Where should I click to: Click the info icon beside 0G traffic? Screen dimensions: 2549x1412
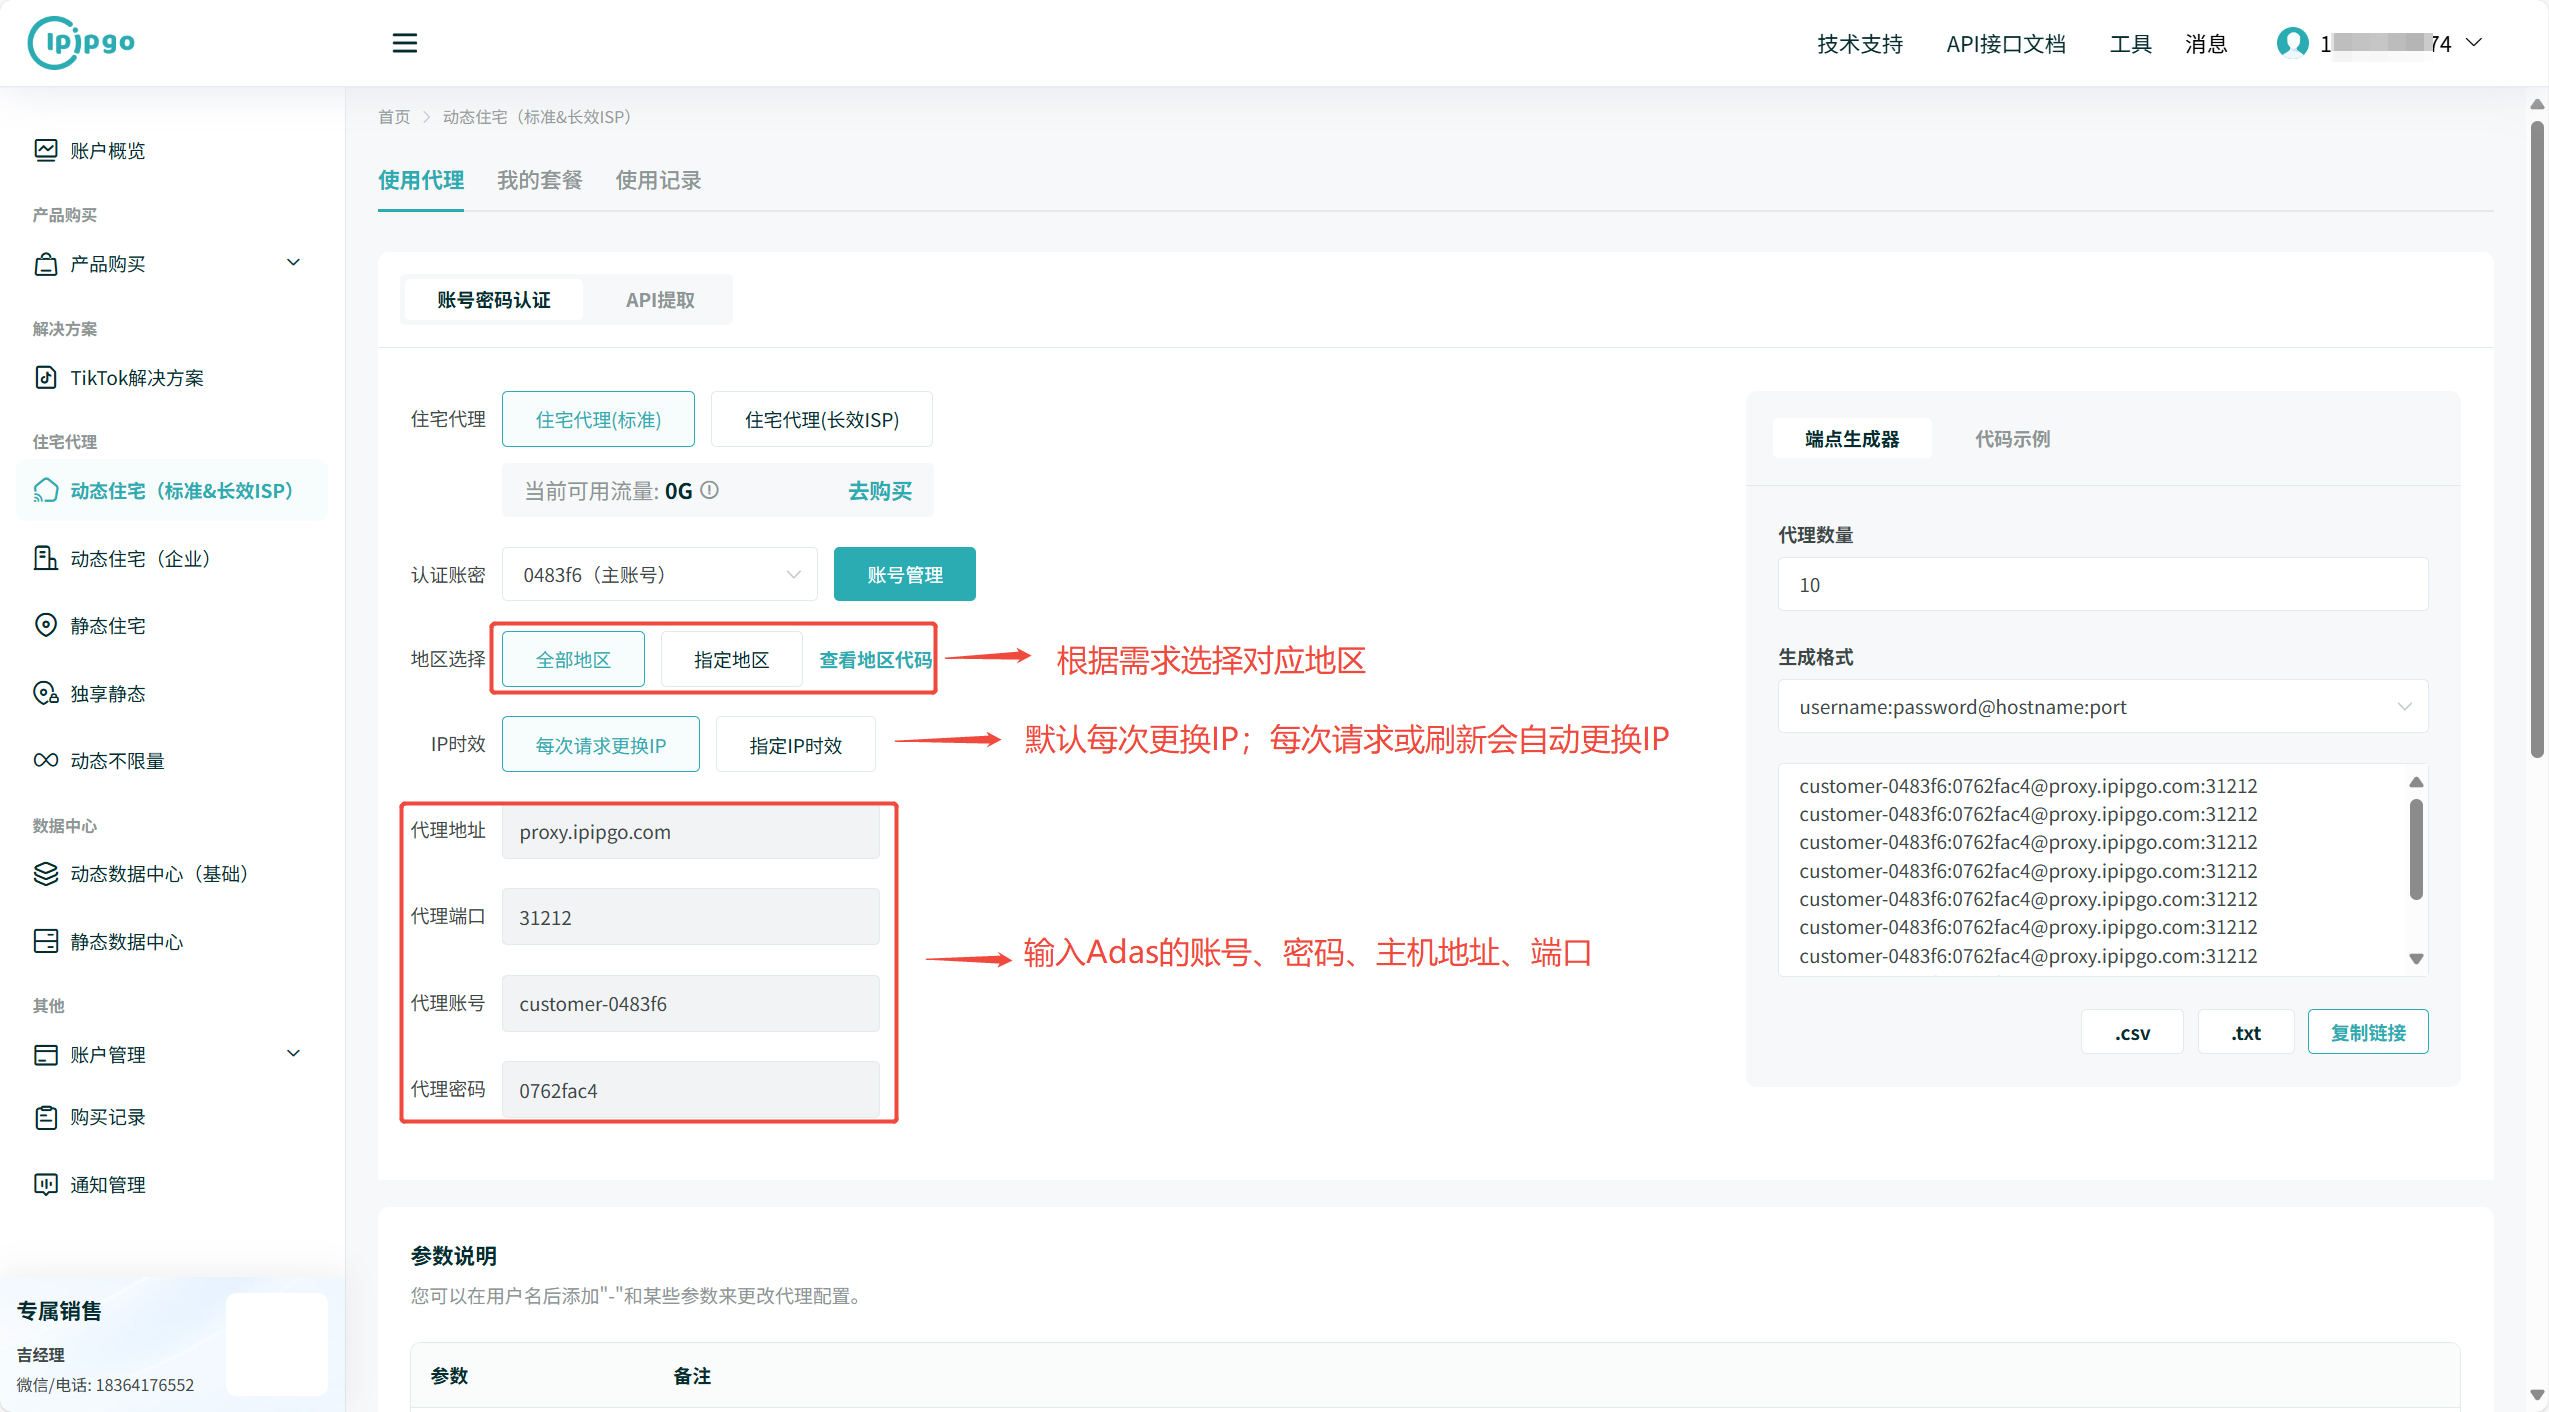point(709,490)
